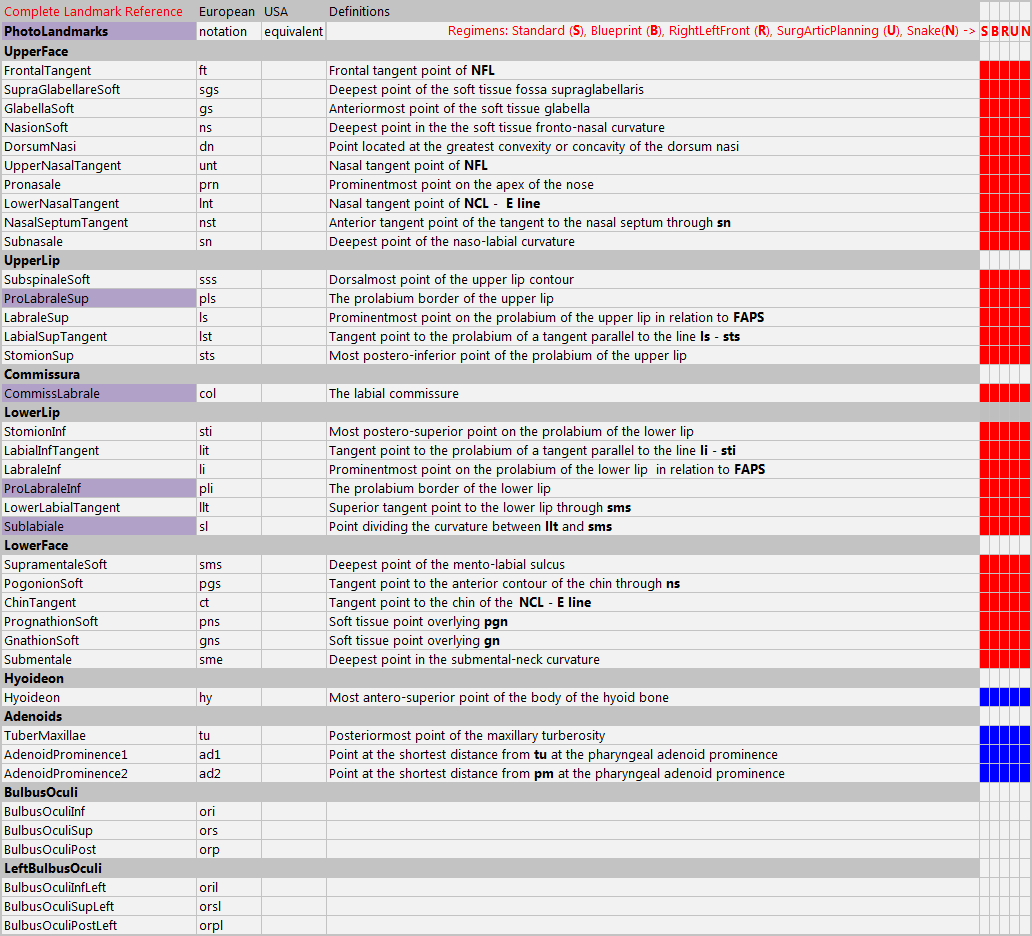Screen dimensions: 1032x936
Task: Select the purple Sublabiale landmark cell
Action: [x=99, y=526]
